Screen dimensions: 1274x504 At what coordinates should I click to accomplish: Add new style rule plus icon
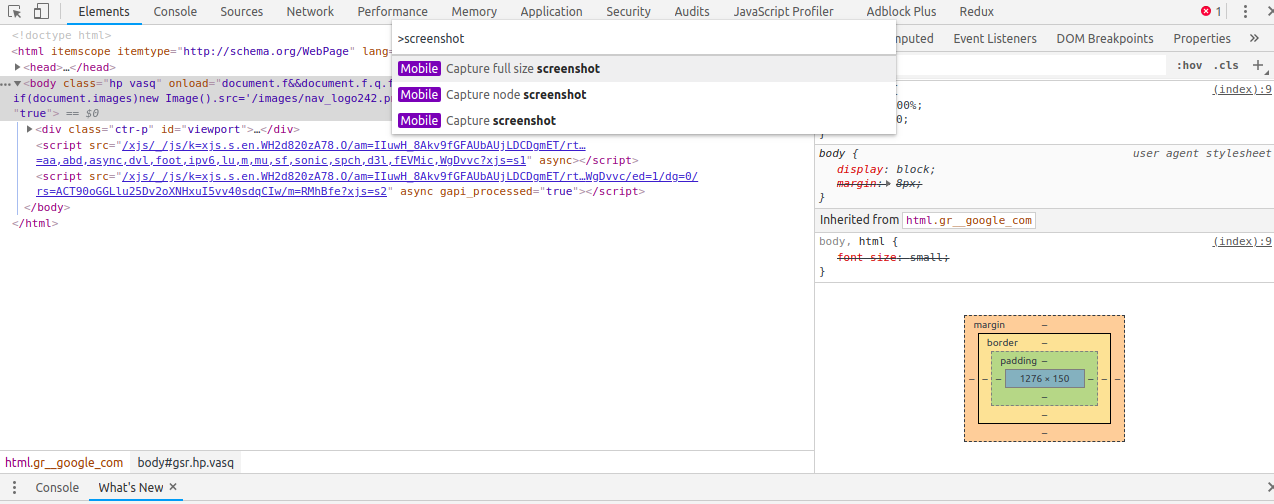pos(1258,65)
